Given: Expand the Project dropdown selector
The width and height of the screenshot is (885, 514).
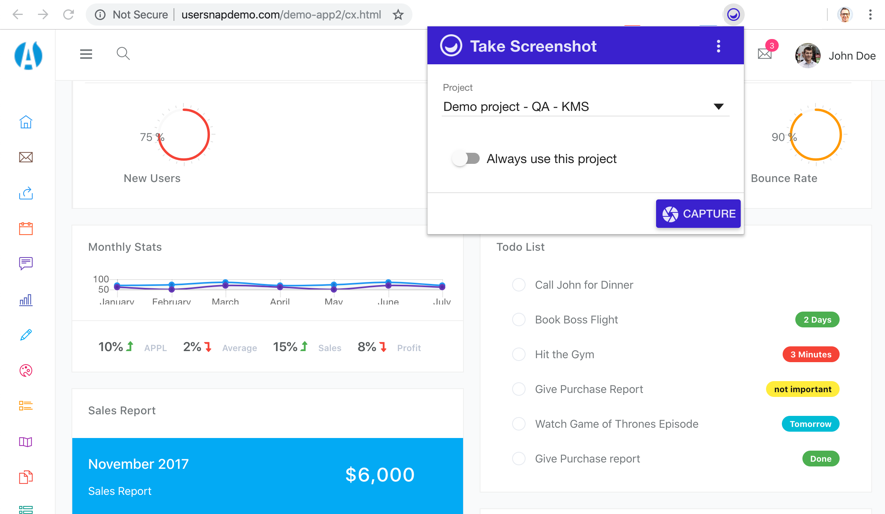Looking at the screenshot, I should [584, 107].
